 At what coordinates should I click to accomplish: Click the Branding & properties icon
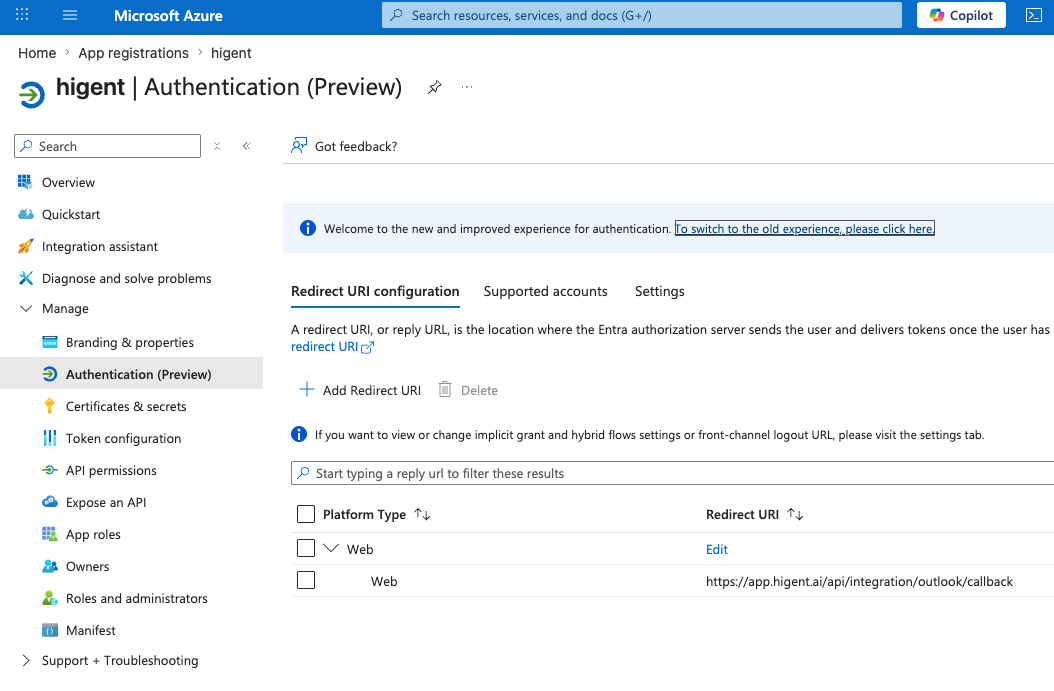coord(50,342)
